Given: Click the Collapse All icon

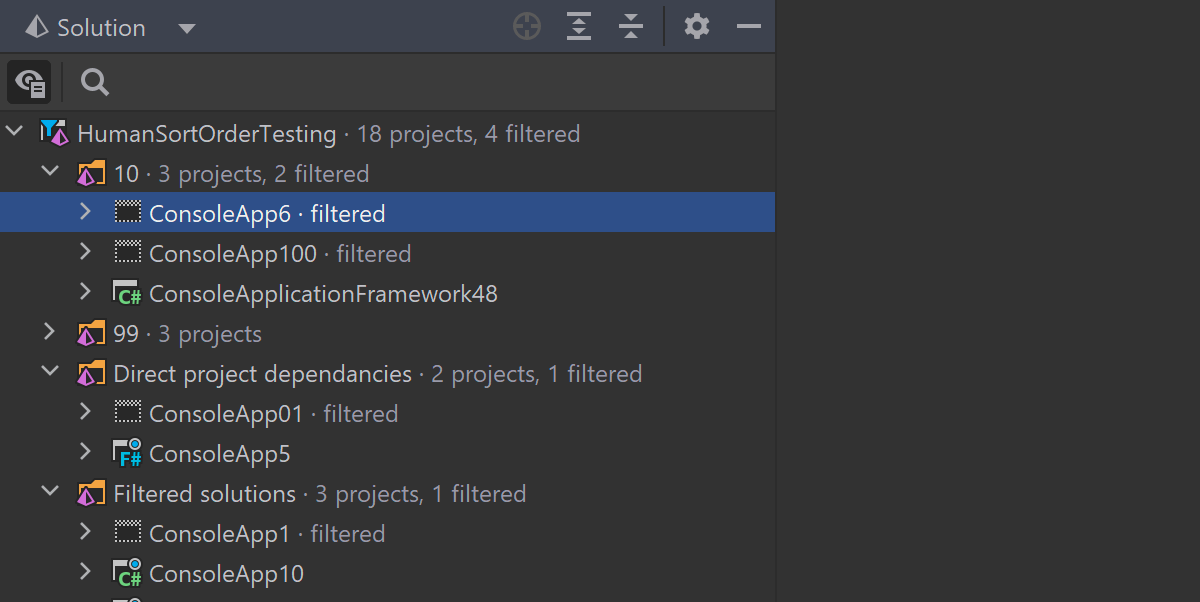Looking at the screenshot, I should click(630, 27).
